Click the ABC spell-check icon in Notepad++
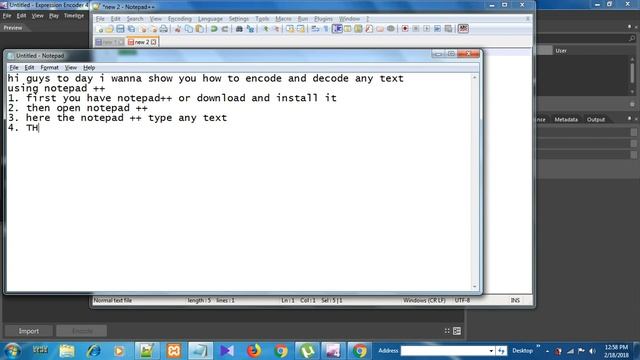The height and width of the screenshot is (360, 640). click(463, 29)
